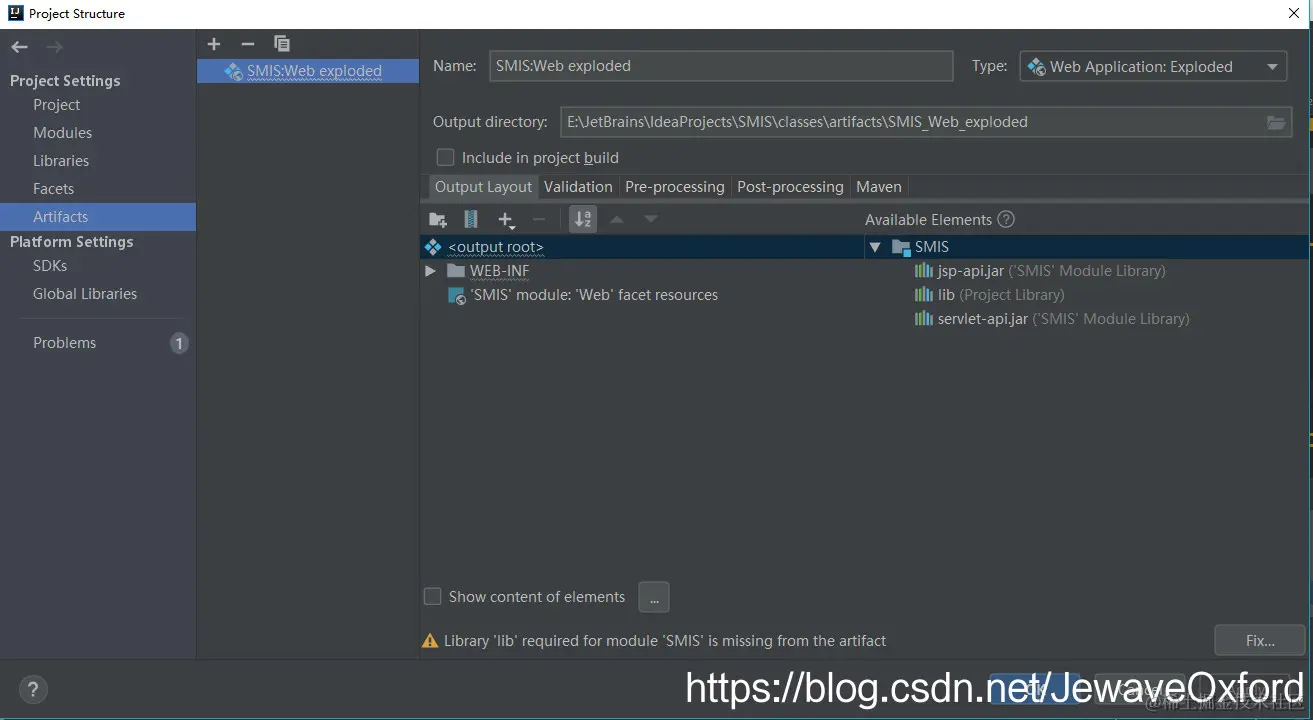
Task: Click help icon beside Available Elements
Action: pyautogui.click(x=1007, y=219)
